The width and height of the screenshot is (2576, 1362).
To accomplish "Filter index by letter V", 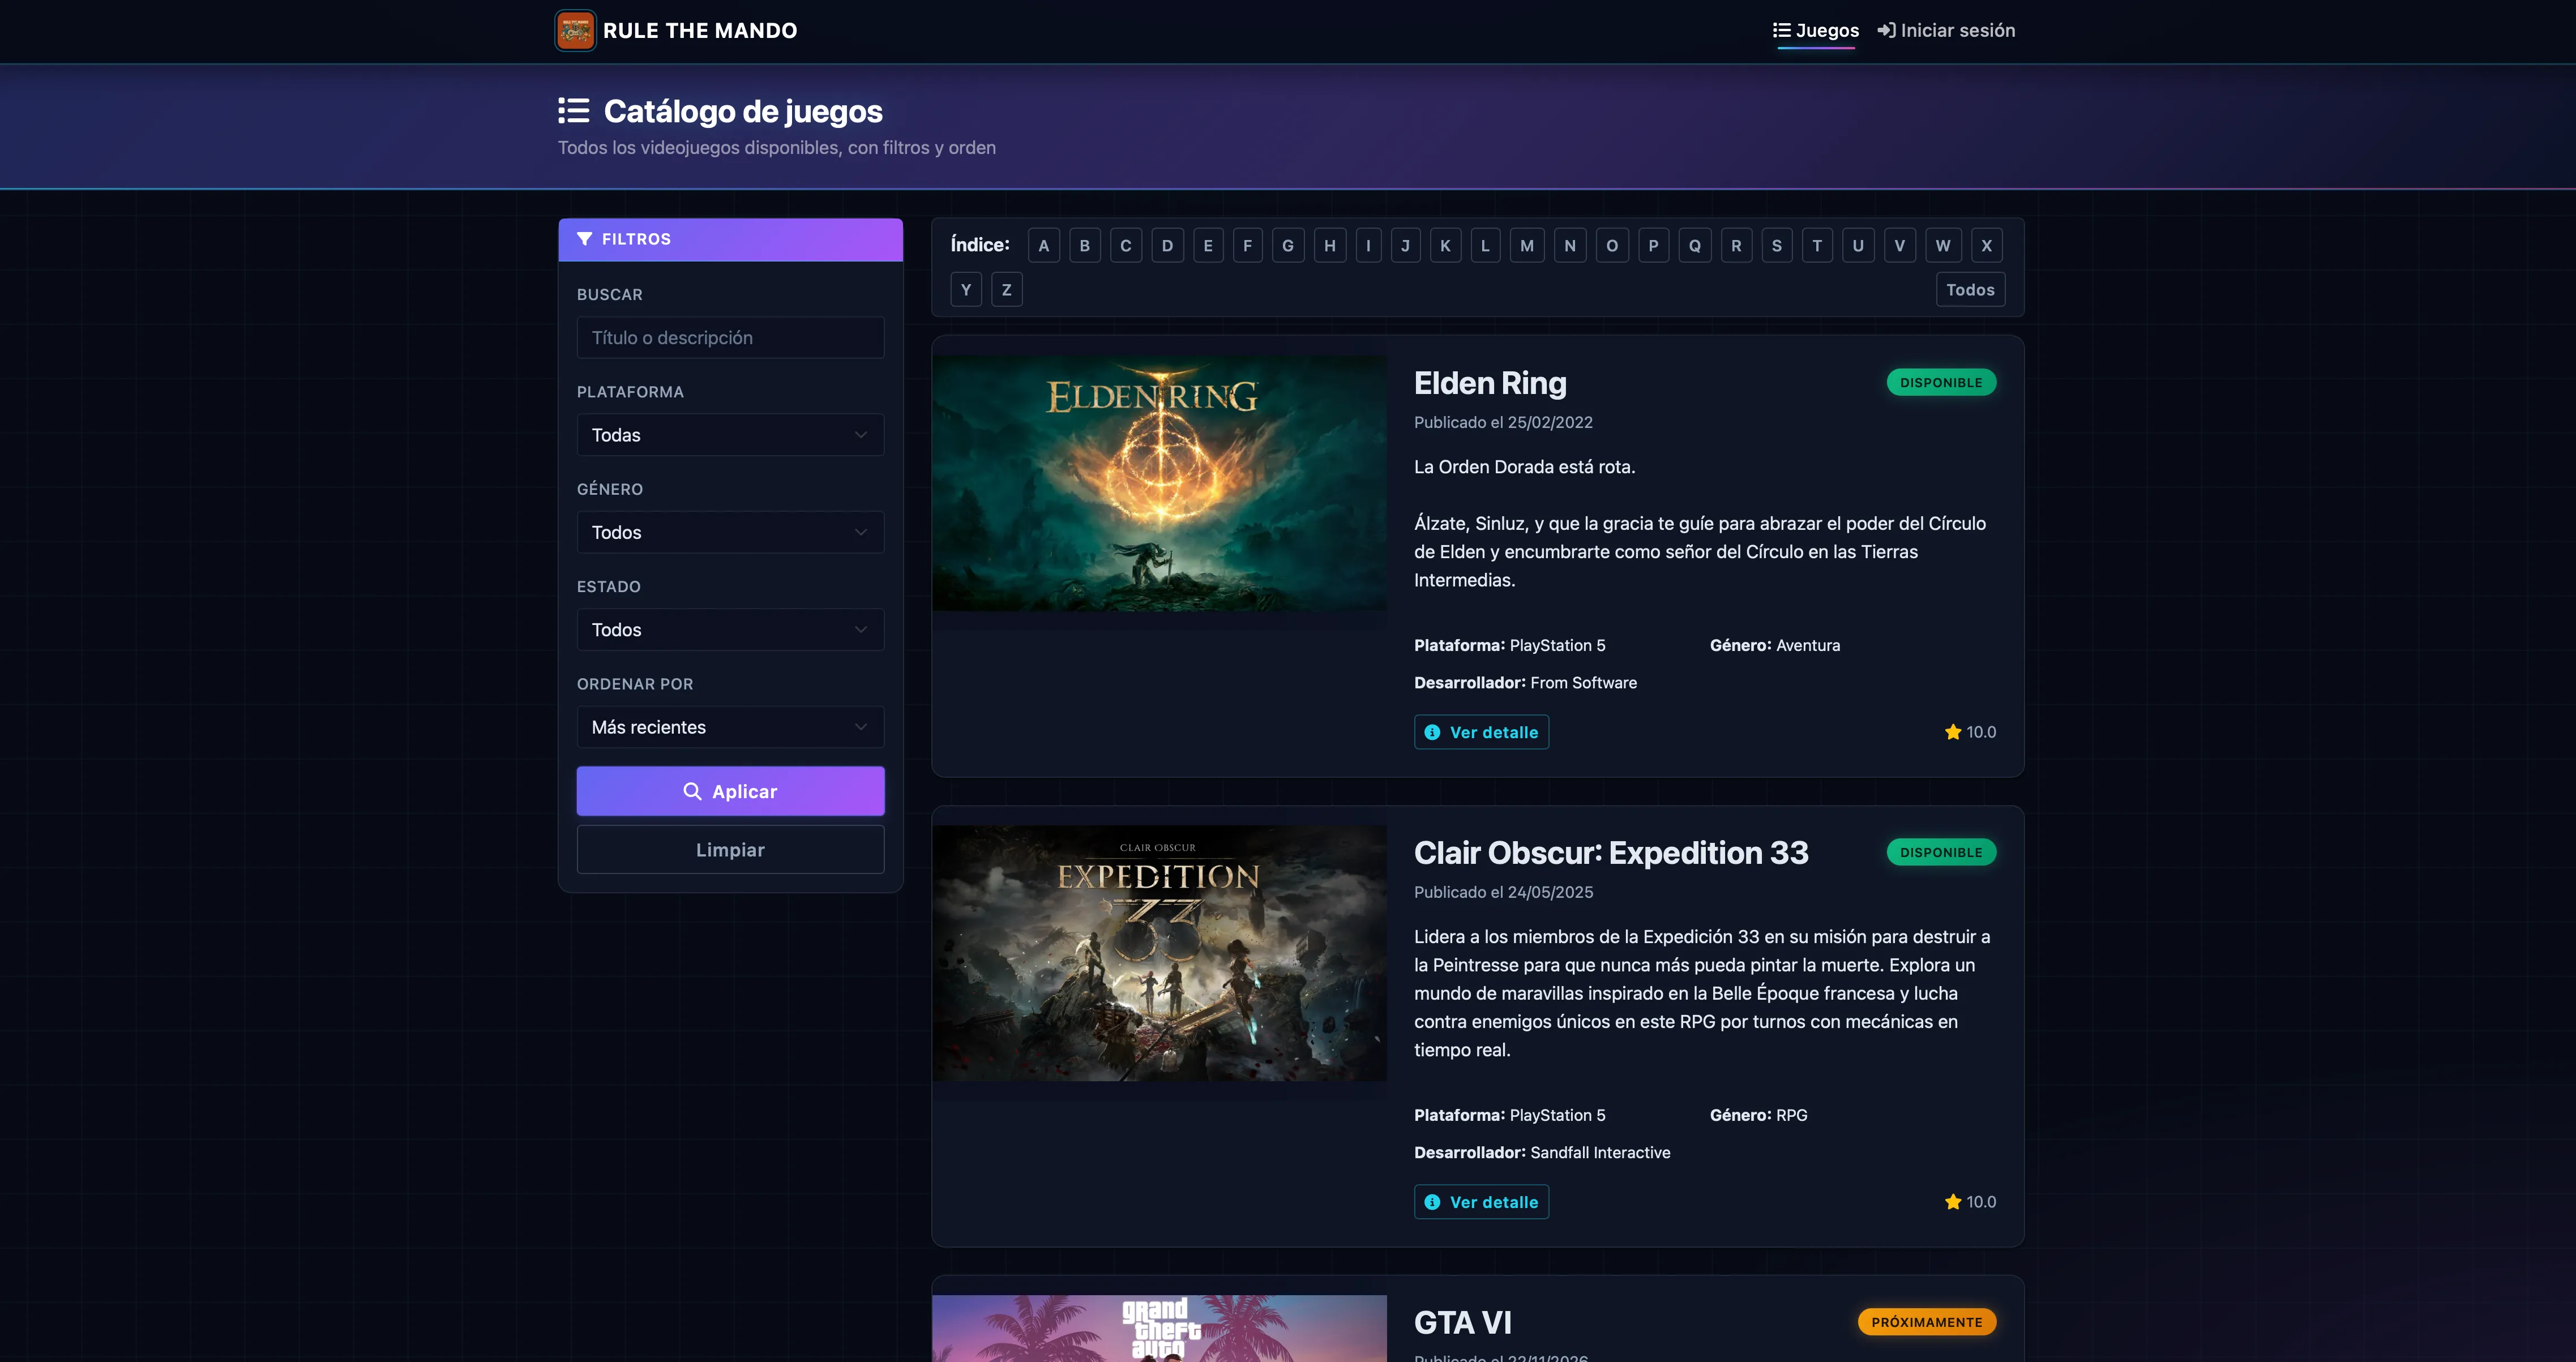I will 1900,246.
